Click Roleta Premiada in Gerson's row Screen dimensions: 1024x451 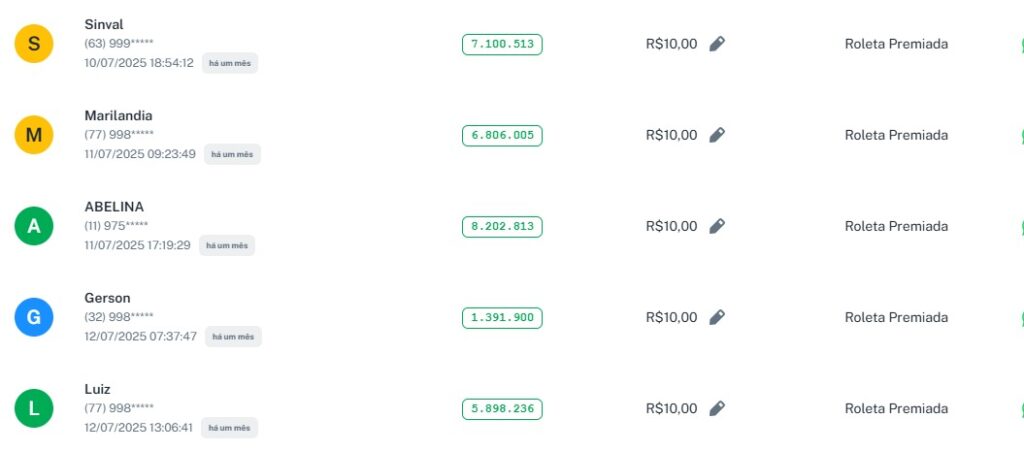896,317
